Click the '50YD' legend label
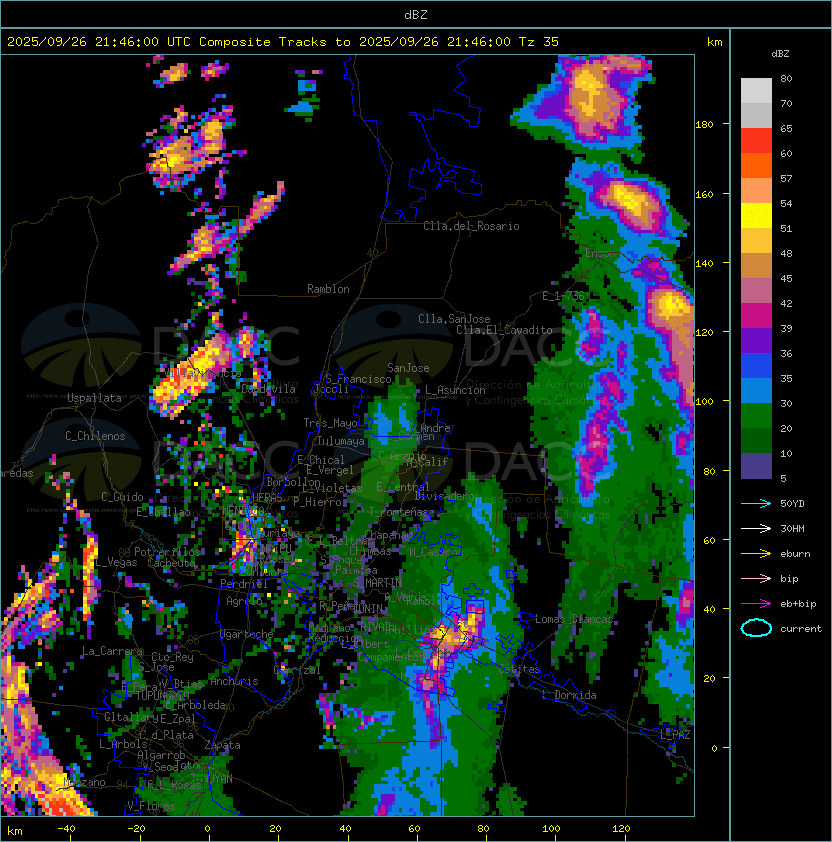Viewport: 832px width, 842px height. click(792, 504)
